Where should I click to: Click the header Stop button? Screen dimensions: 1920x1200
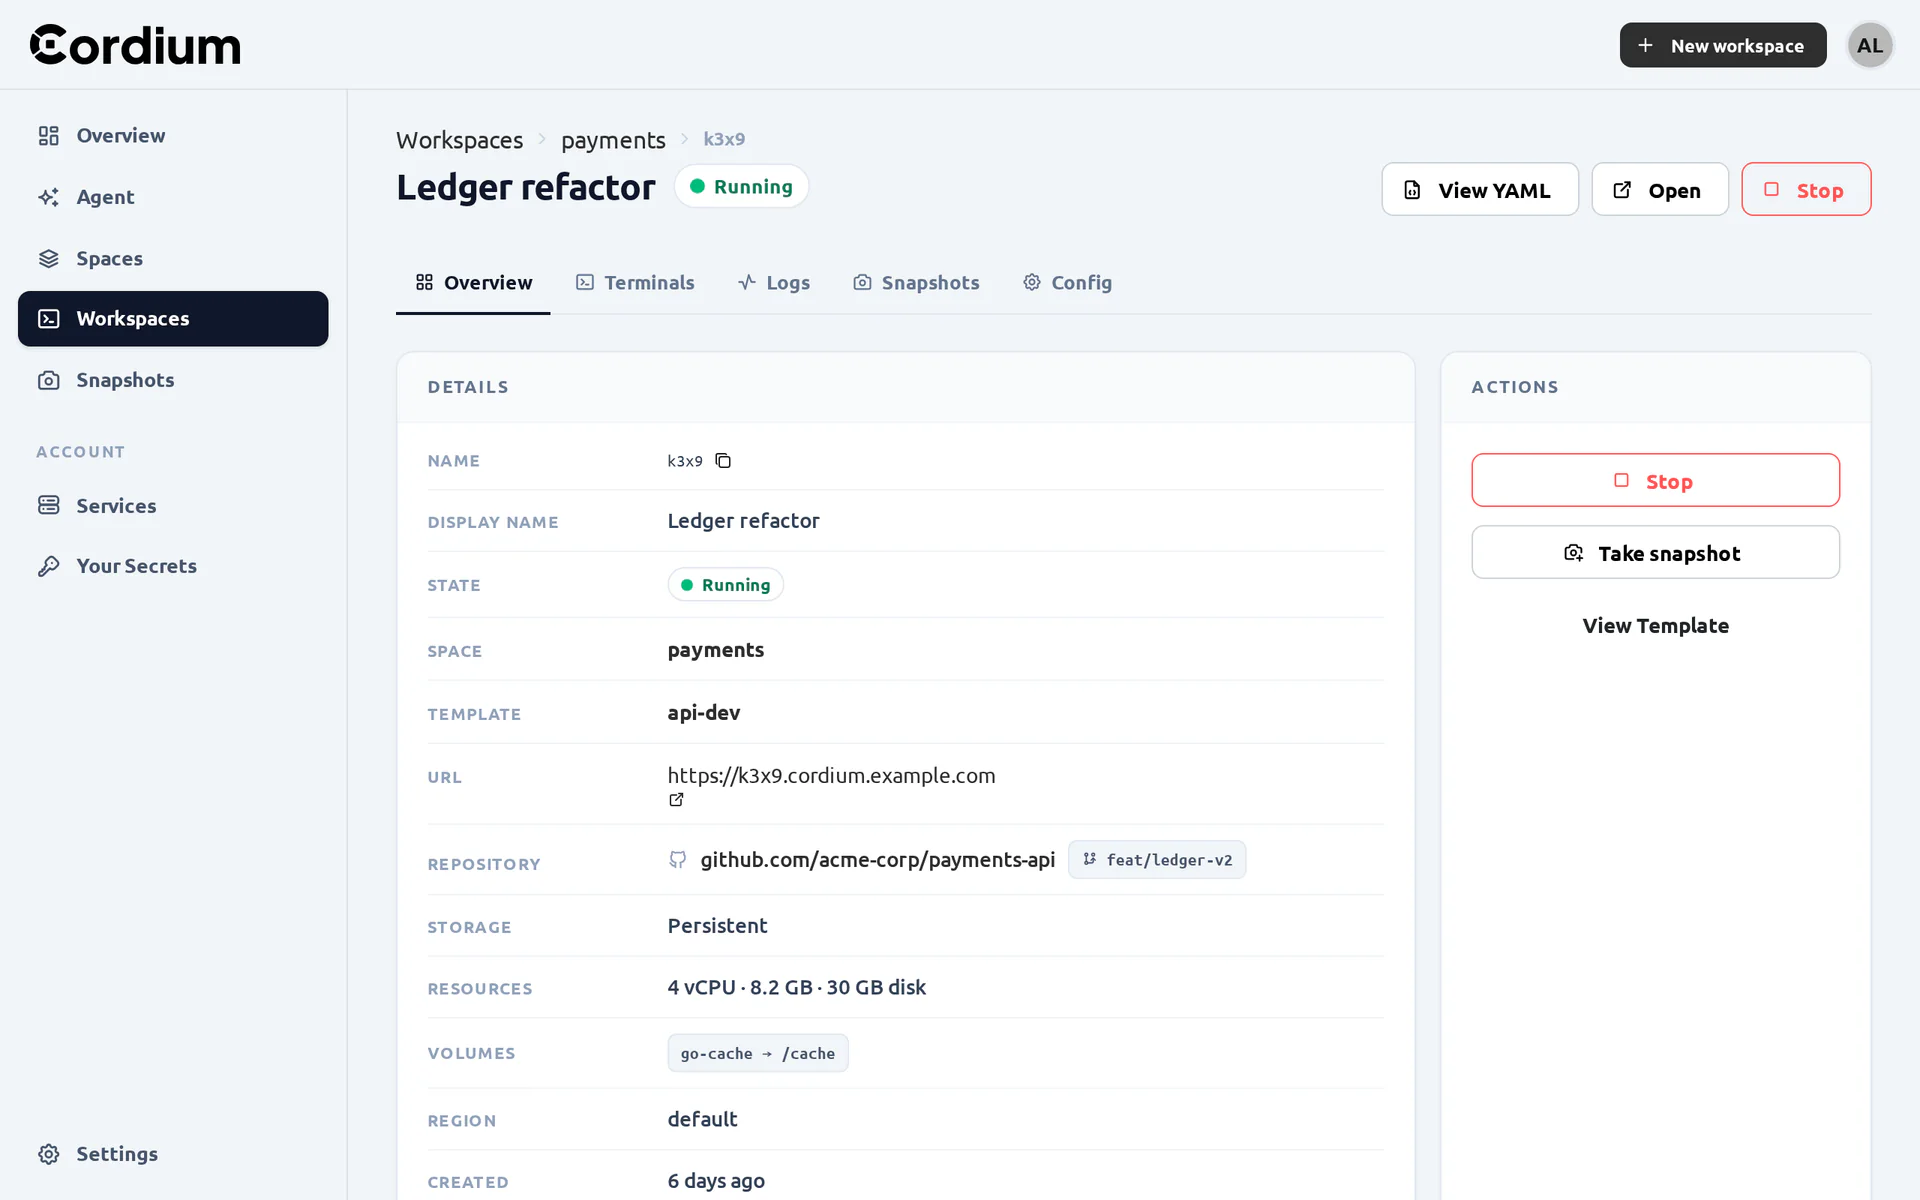(1806, 189)
